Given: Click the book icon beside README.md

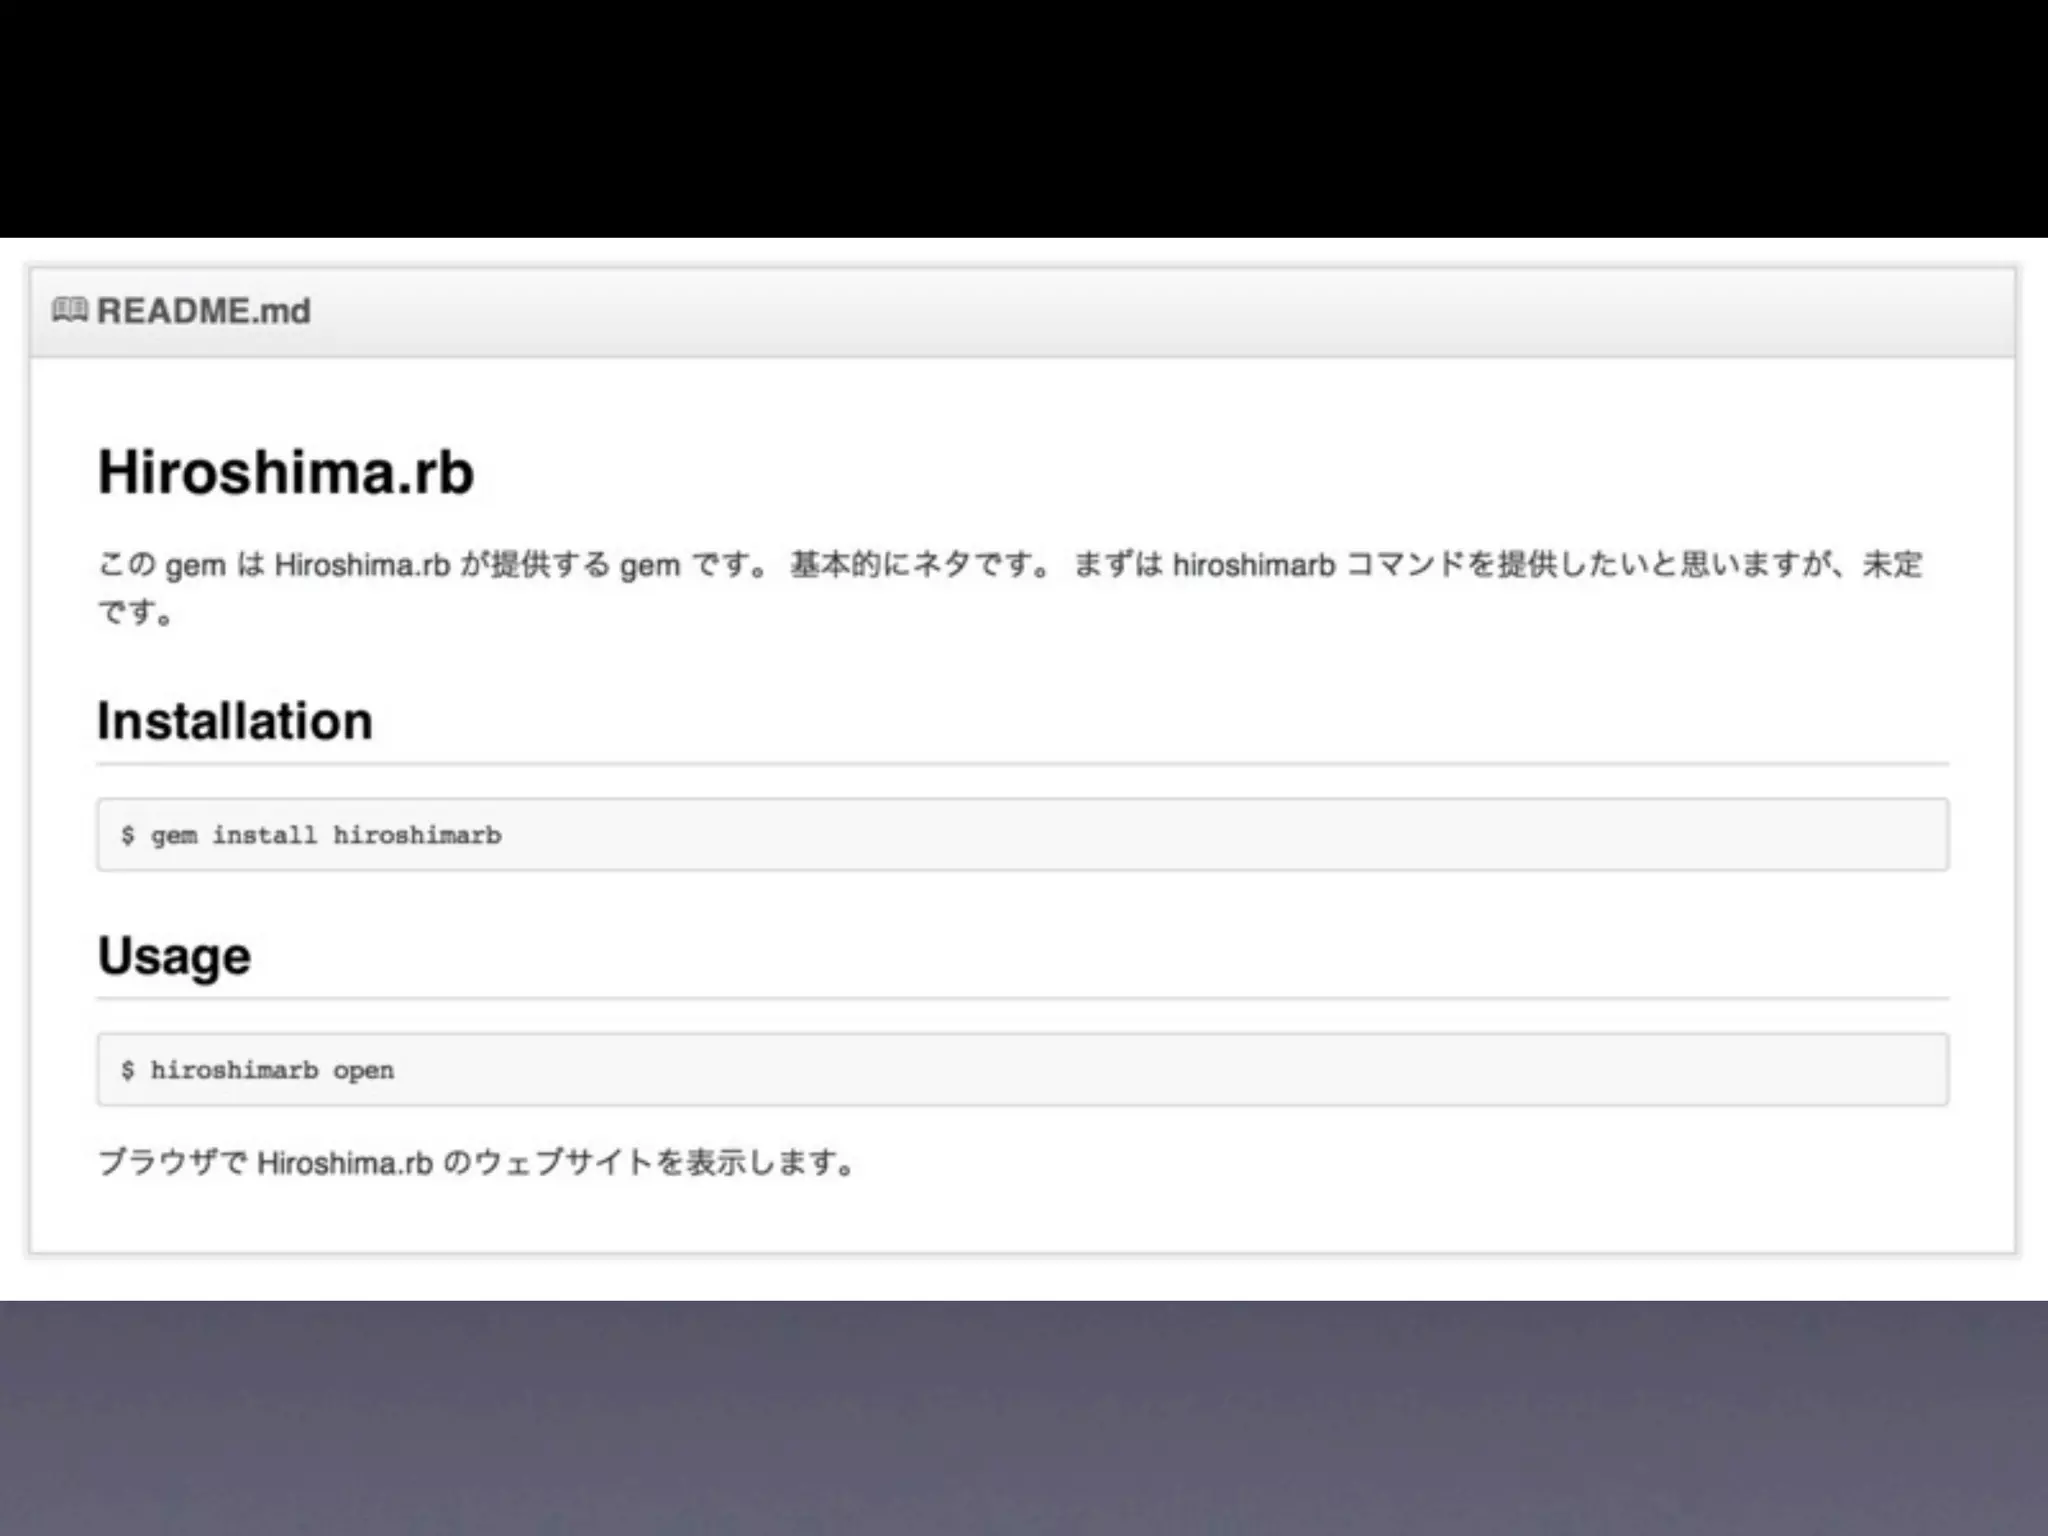Looking at the screenshot, I should 70,310.
